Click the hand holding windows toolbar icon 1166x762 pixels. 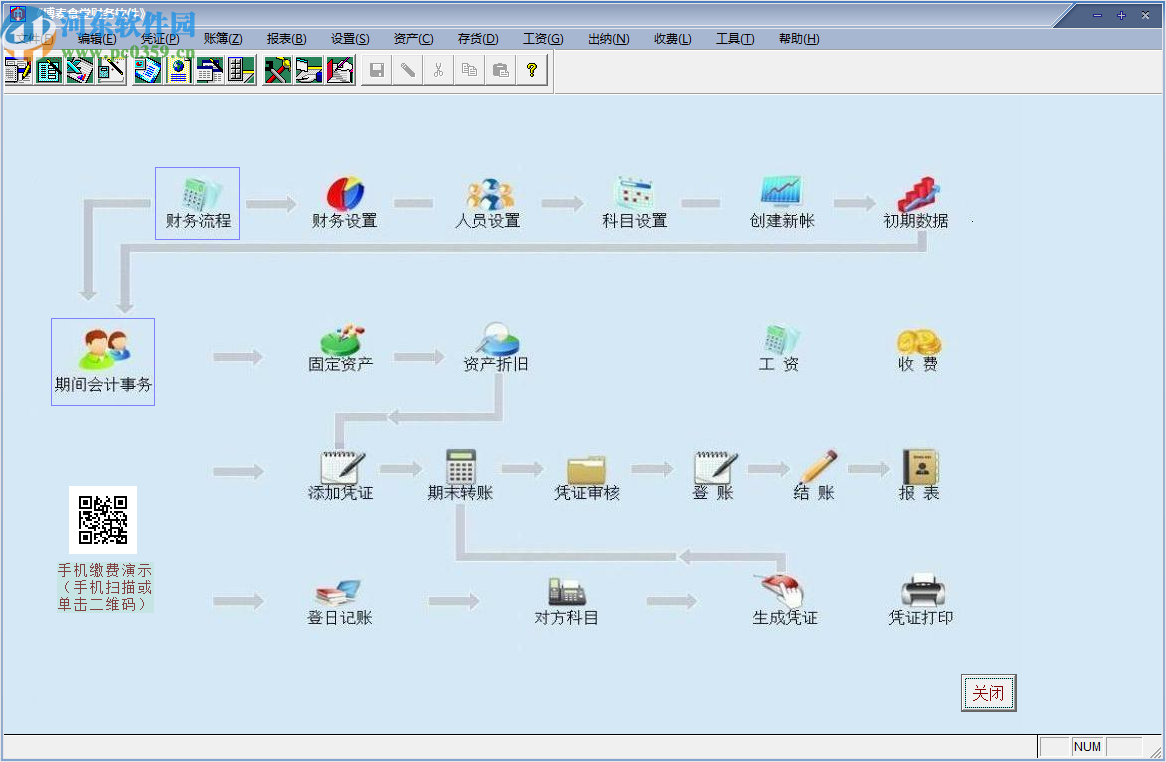309,70
